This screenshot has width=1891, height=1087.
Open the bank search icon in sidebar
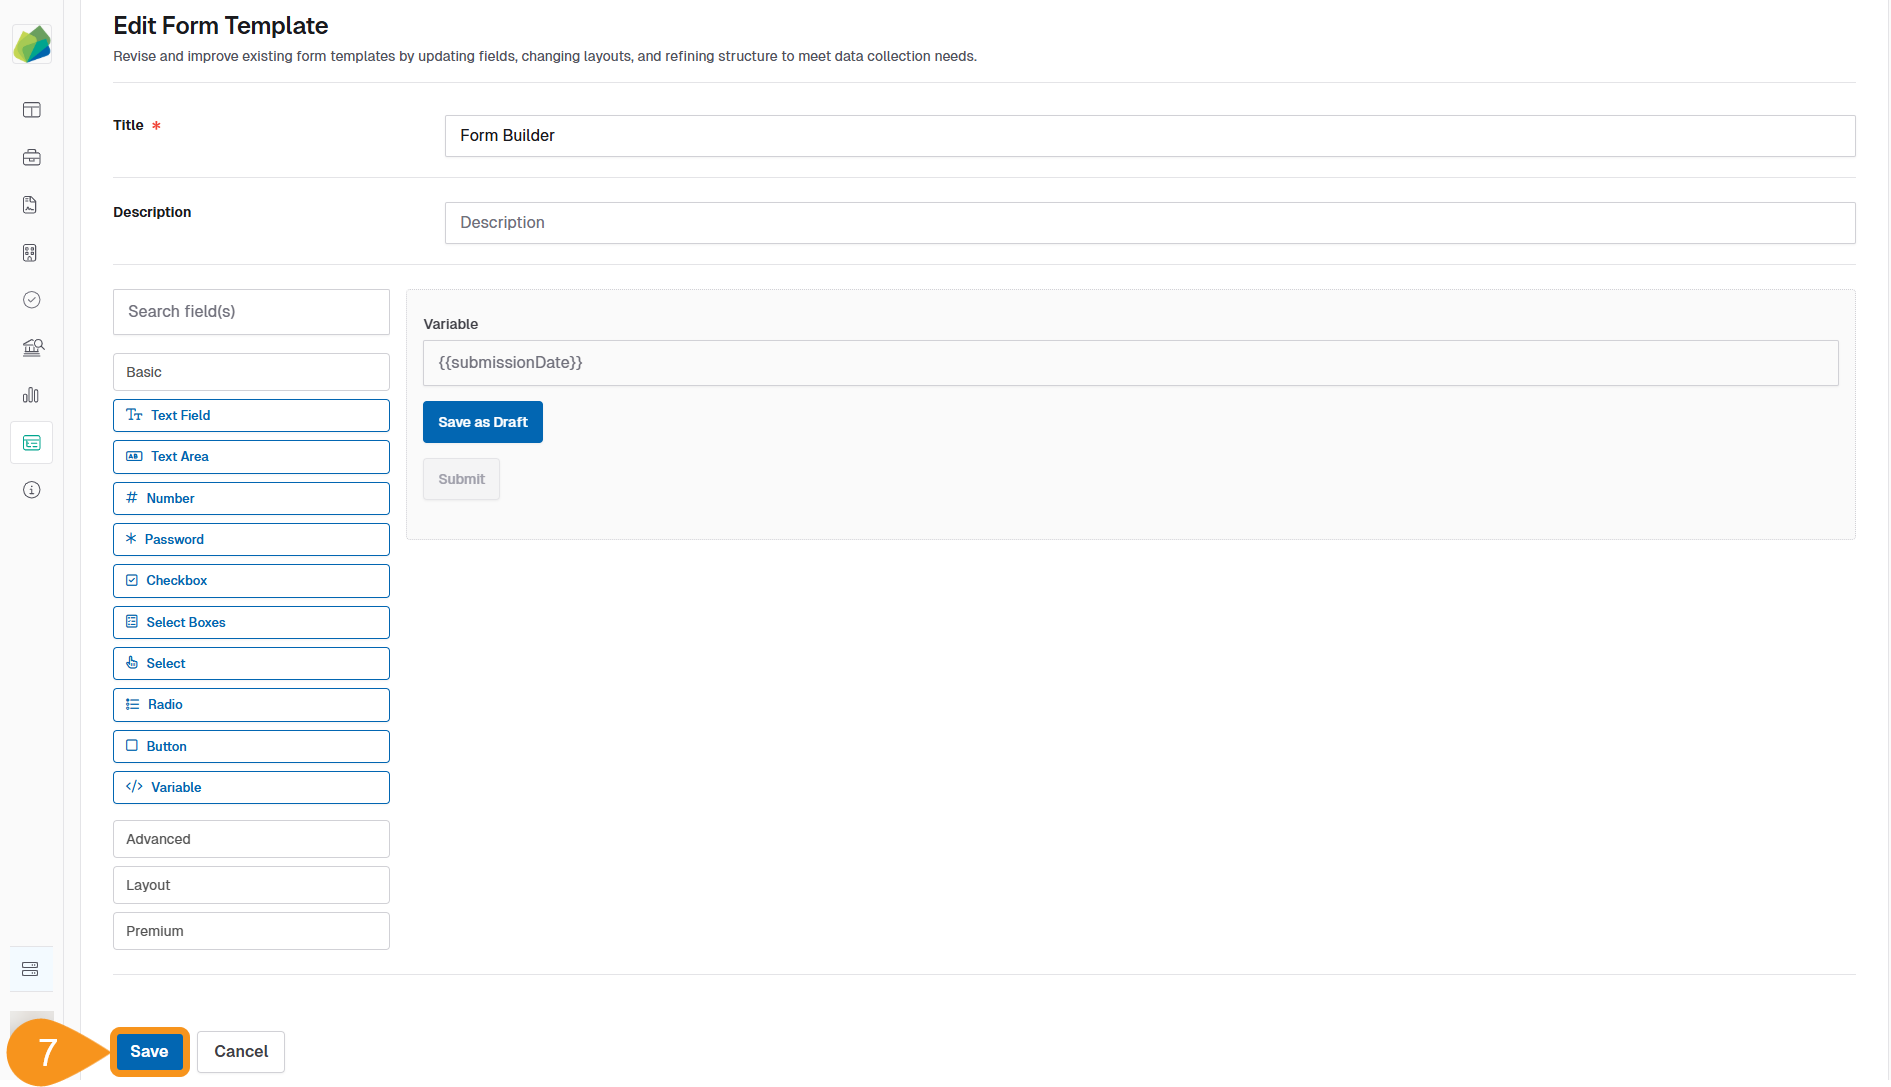[x=32, y=347]
